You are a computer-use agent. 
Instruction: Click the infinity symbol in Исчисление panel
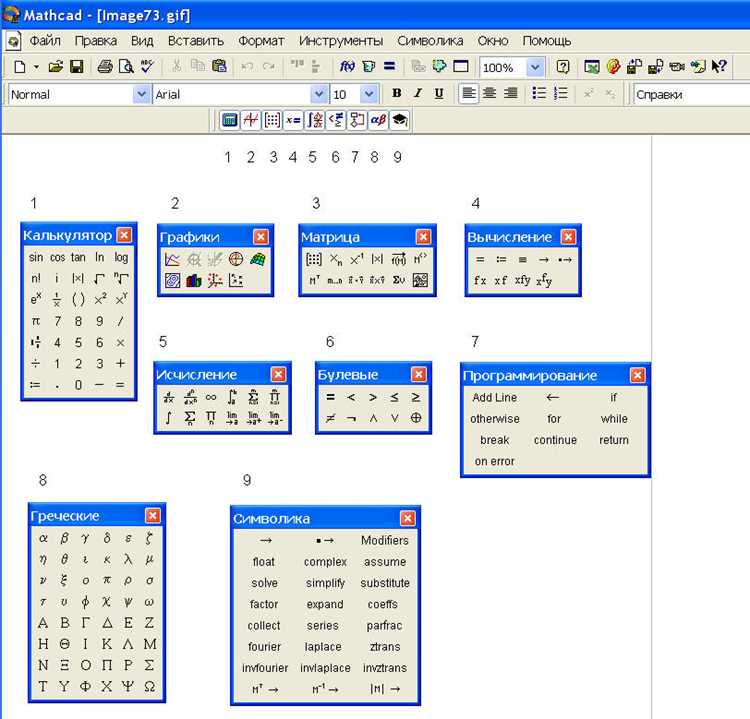(x=211, y=397)
